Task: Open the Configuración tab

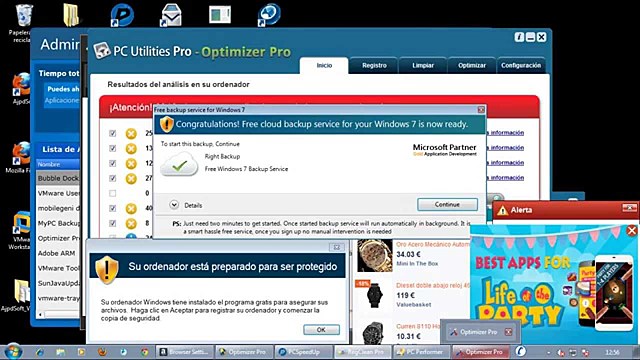Action: [521, 65]
